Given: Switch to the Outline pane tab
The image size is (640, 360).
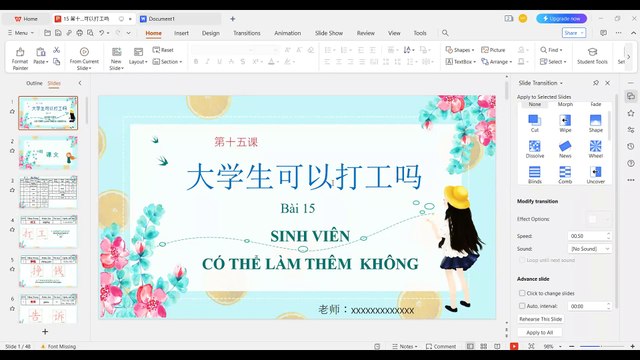Looking at the screenshot, I should [34, 83].
